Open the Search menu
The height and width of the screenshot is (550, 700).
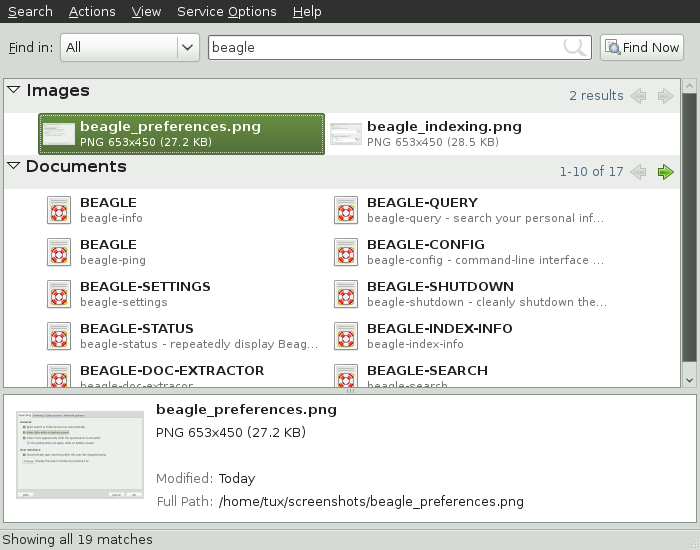point(30,11)
